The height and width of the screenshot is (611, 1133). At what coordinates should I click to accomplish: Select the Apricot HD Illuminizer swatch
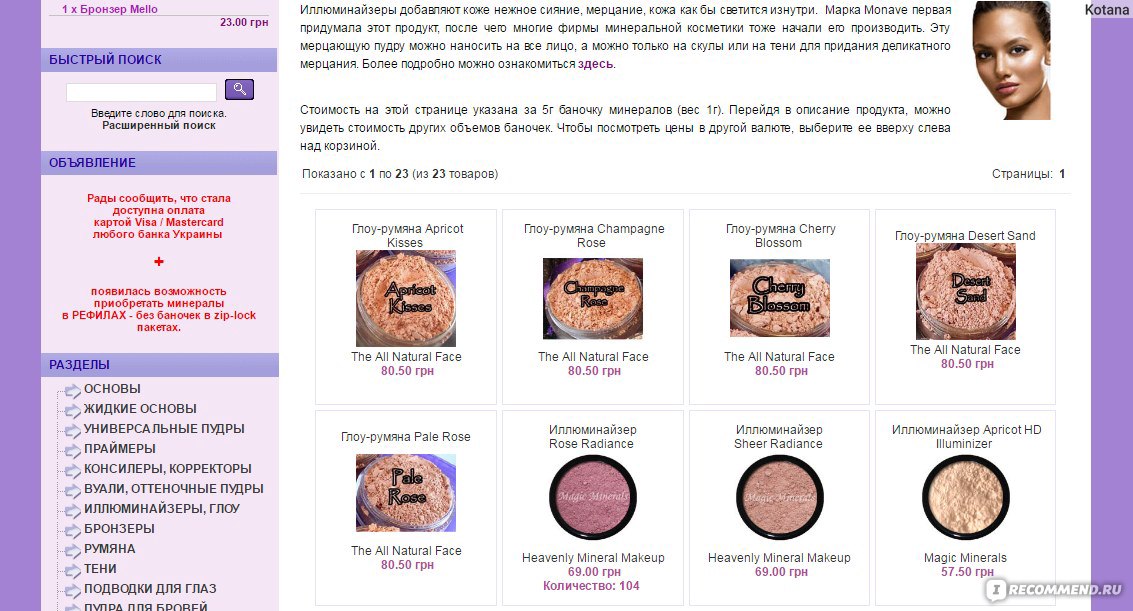[x=965, y=497]
